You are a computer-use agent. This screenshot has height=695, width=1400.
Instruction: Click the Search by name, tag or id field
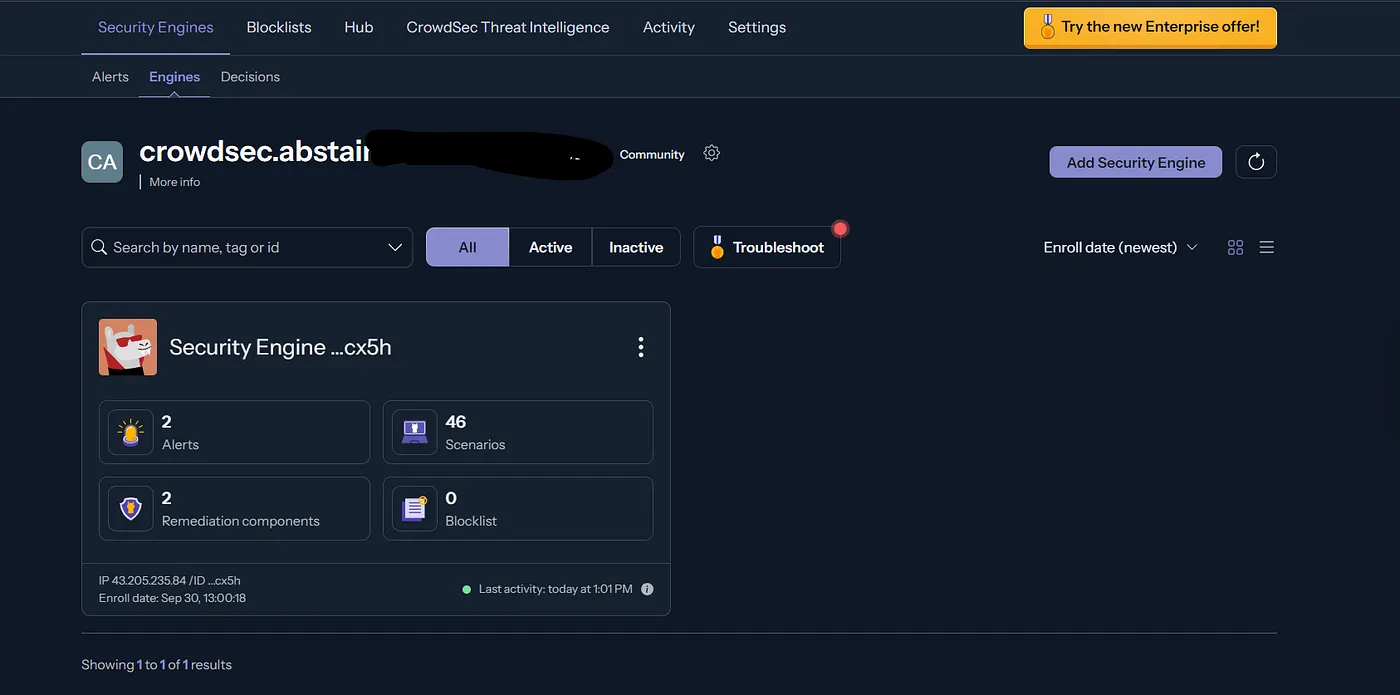[247, 247]
